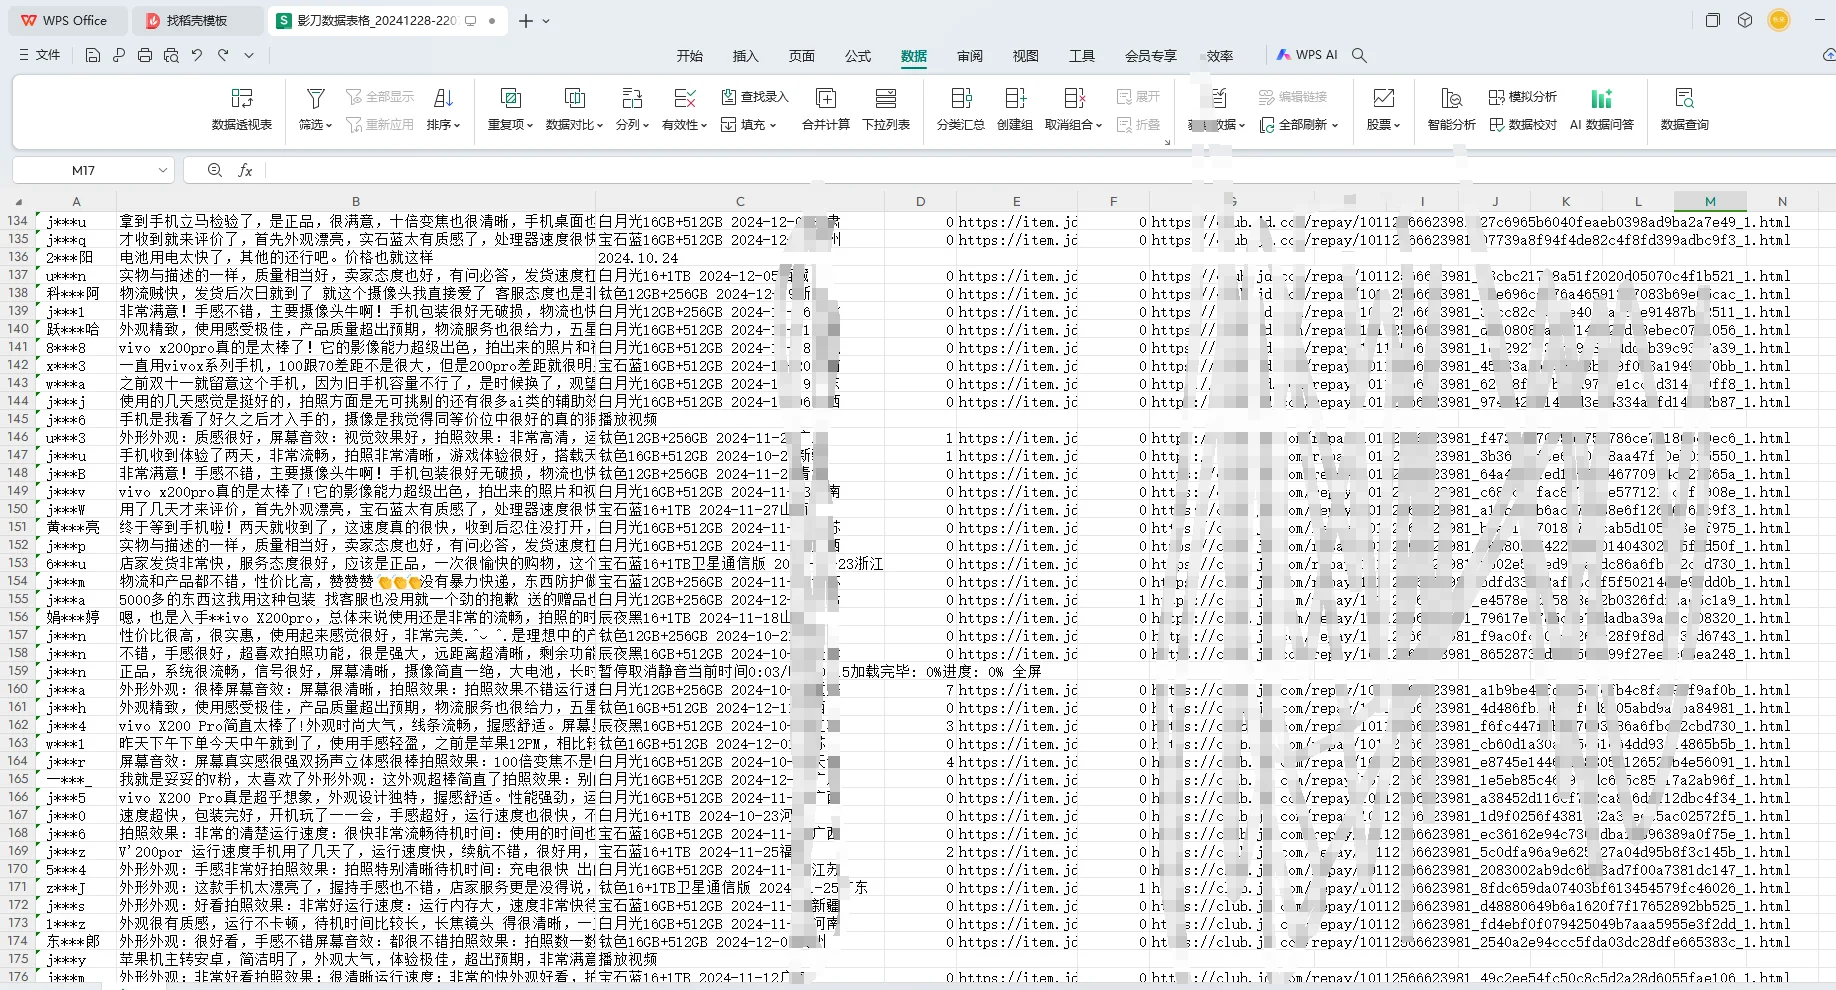Open the 文件 file menu

tap(40, 55)
